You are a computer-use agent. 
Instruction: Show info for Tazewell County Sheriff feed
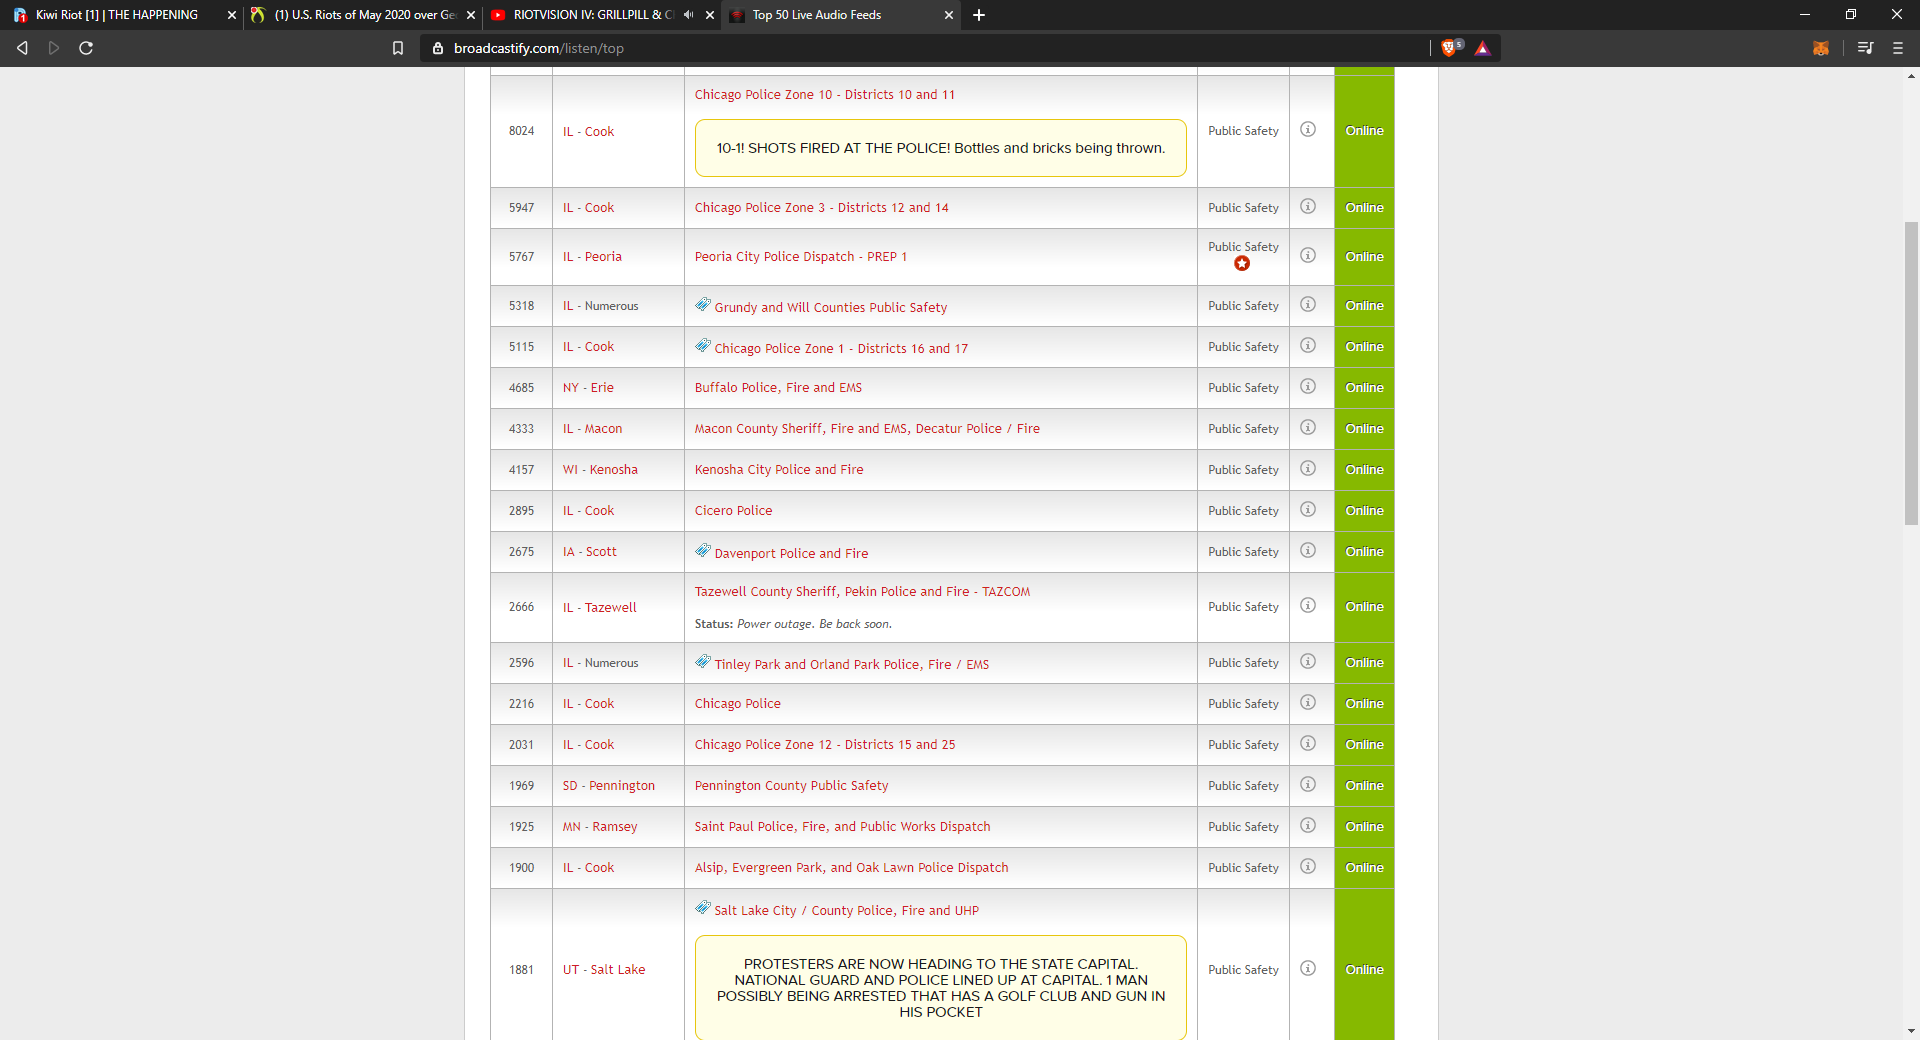point(1308,606)
